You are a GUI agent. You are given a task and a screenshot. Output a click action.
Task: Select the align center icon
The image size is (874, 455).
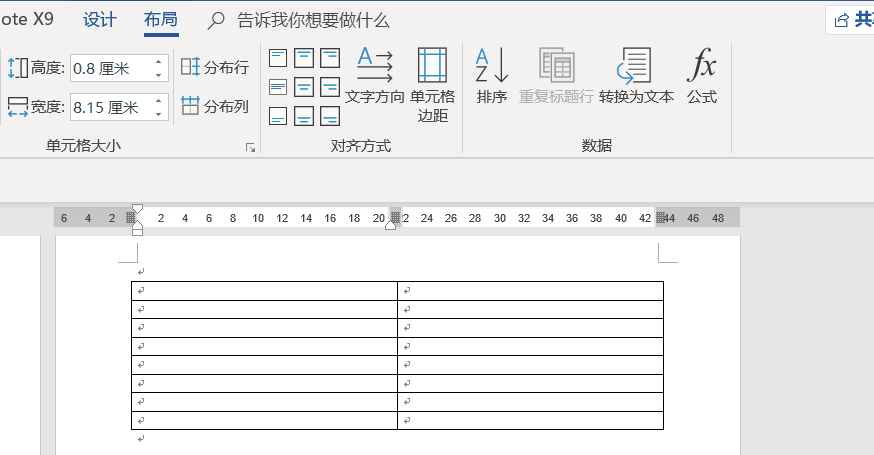[x=304, y=87]
